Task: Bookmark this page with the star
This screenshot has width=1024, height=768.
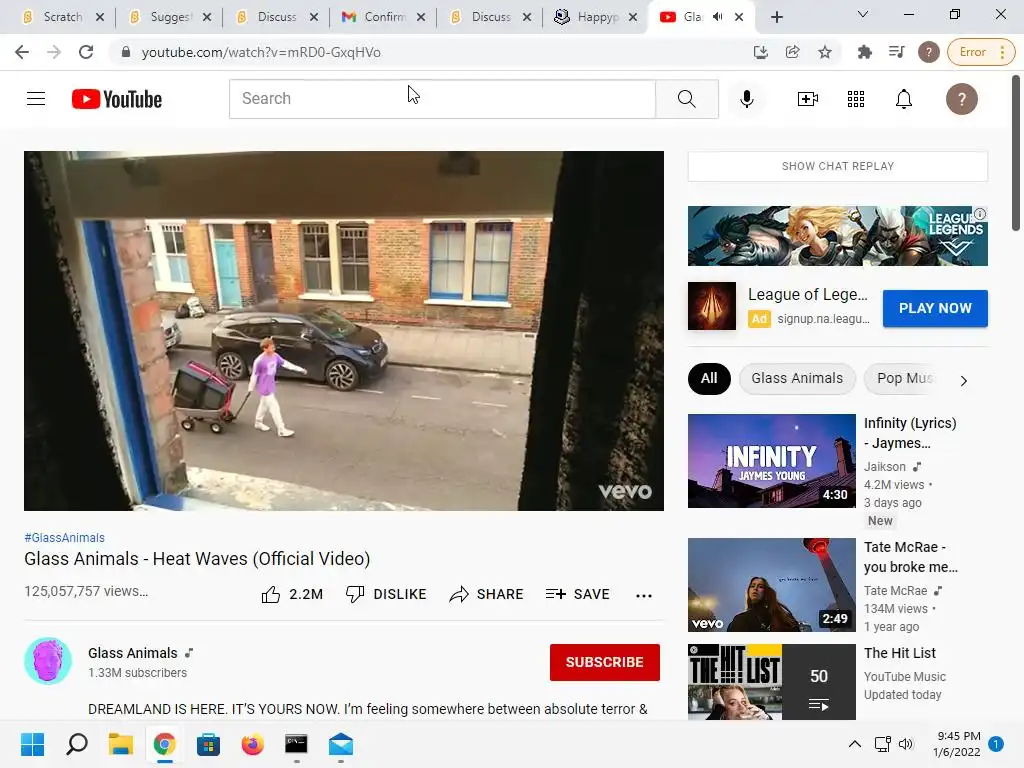Action: tap(825, 52)
